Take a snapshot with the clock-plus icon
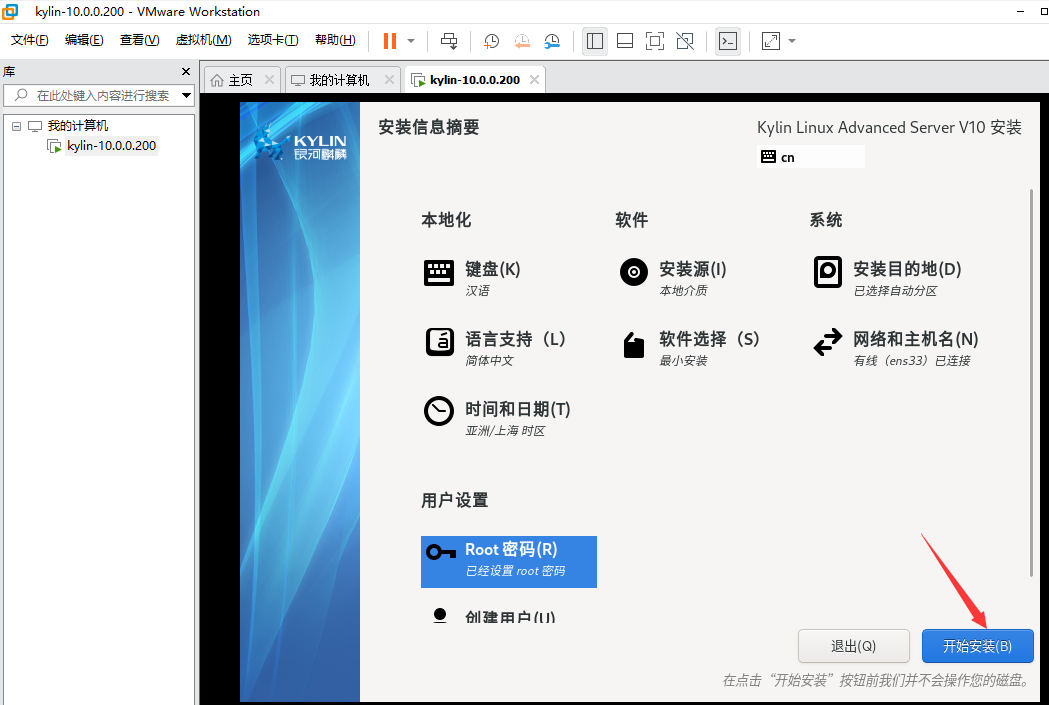 pyautogui.click(x=491, y=41)
